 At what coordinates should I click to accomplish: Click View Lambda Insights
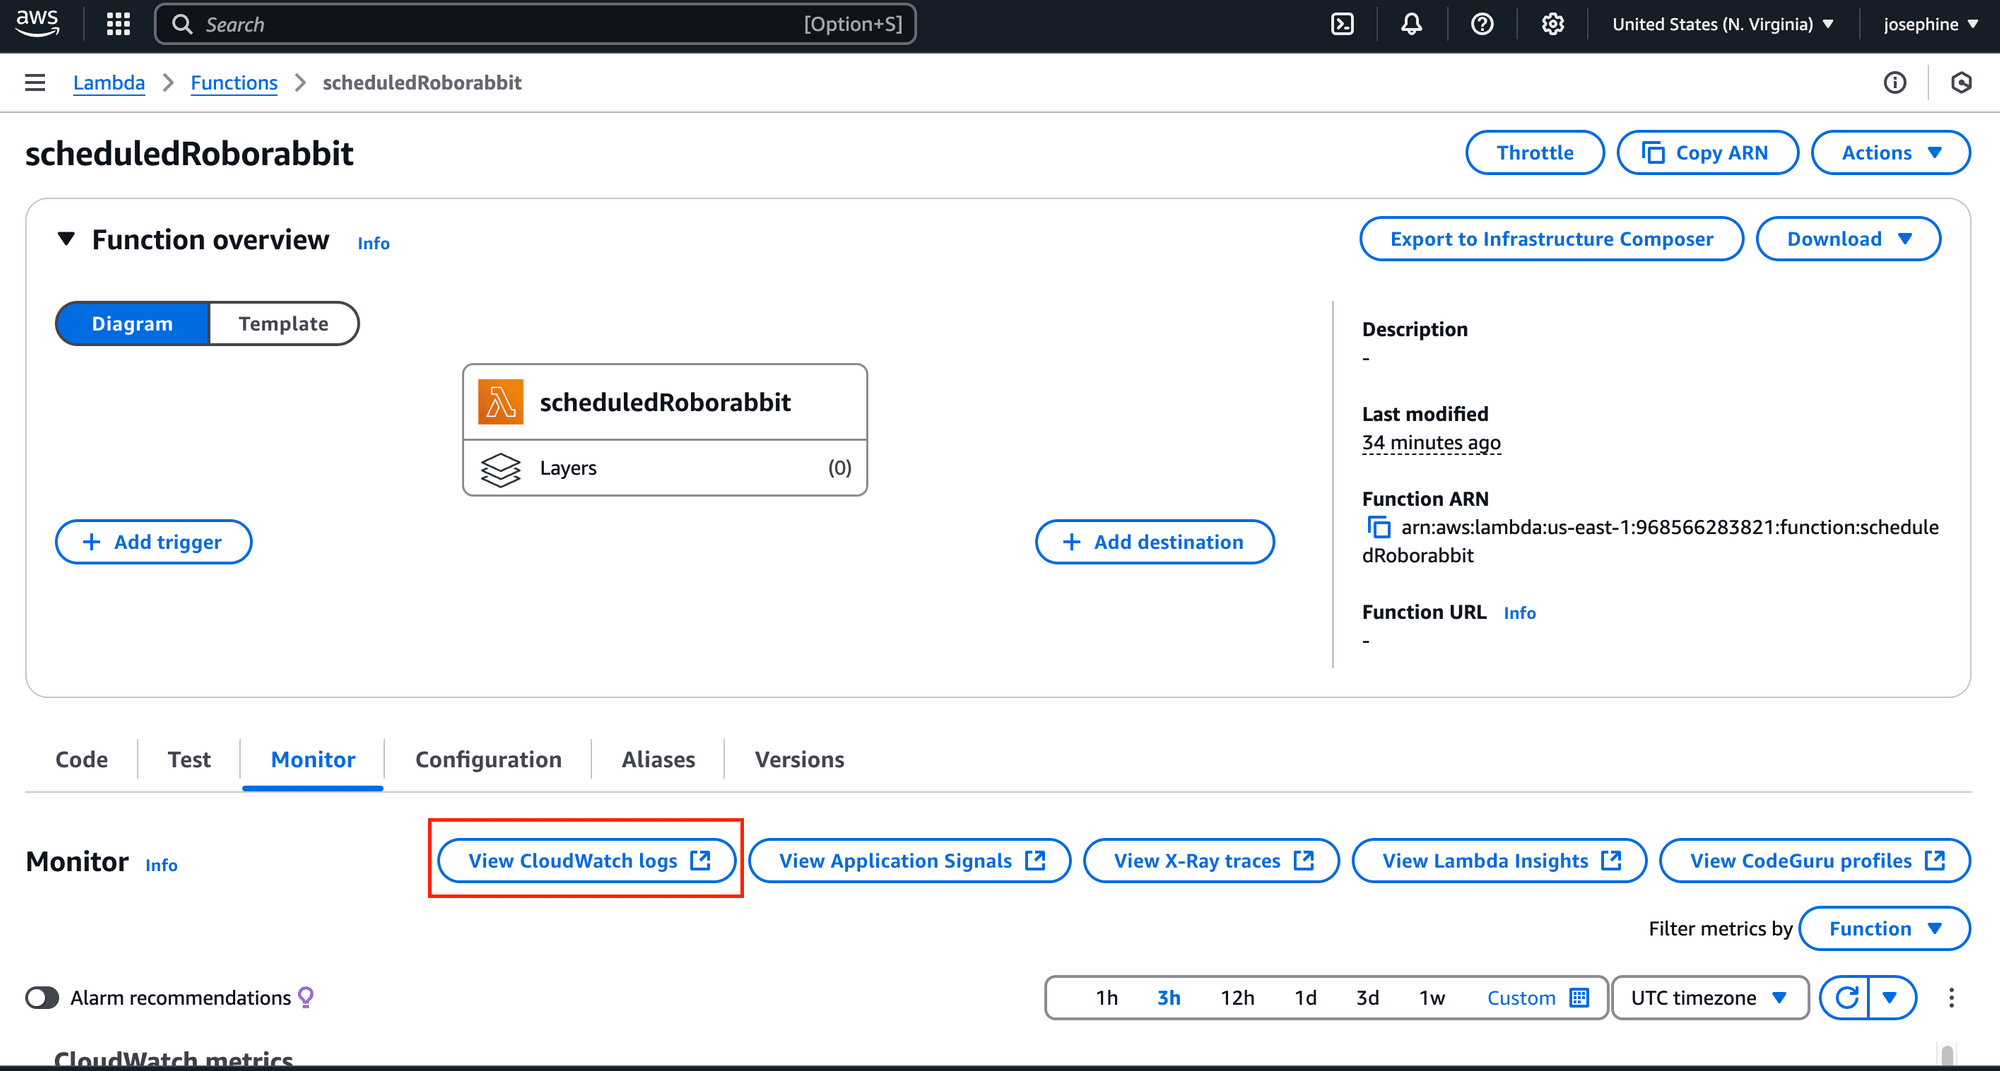click(1499, 860)
